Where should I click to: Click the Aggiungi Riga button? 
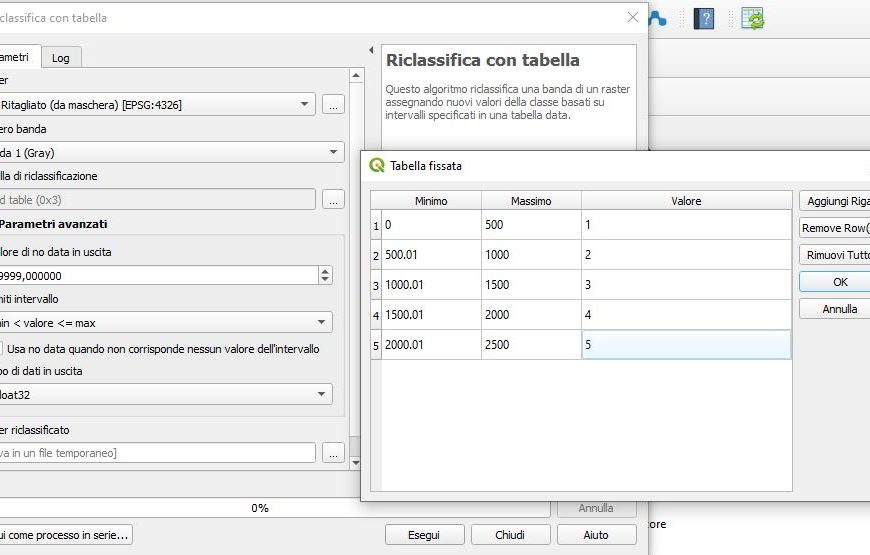point(833,201)
